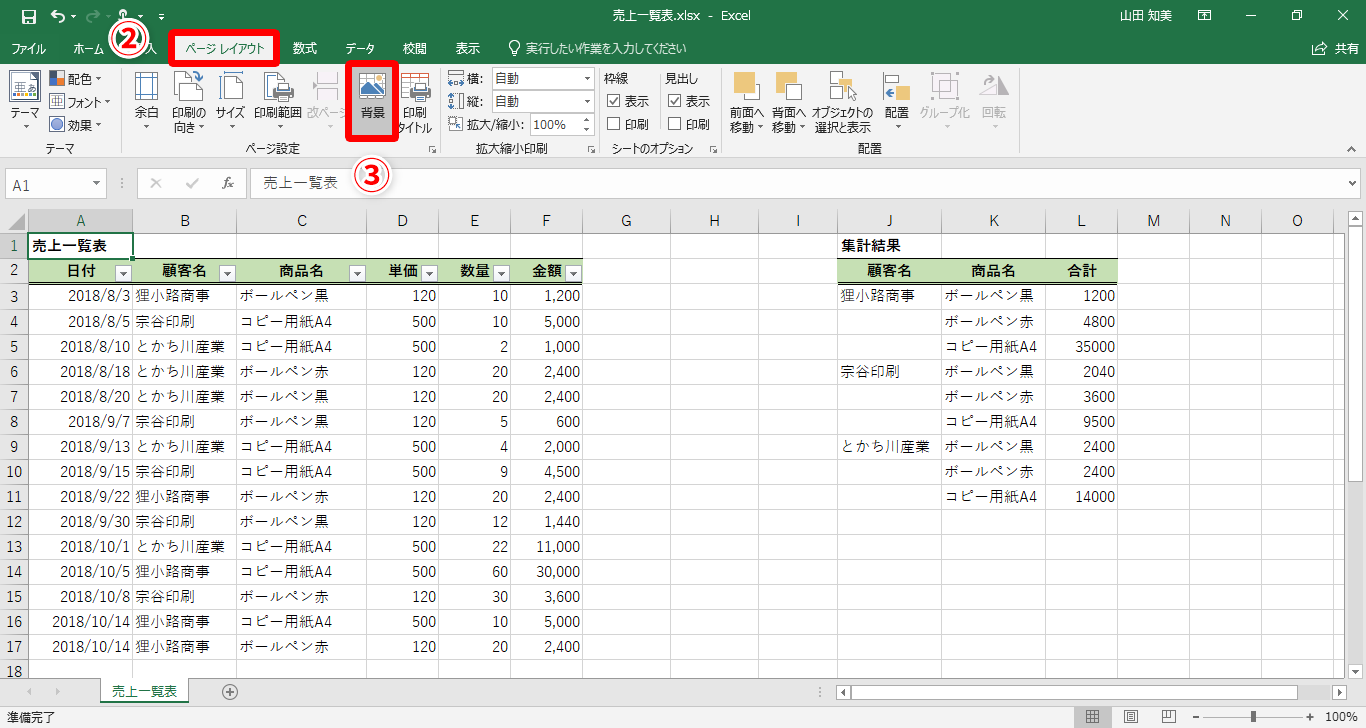Open the Themes (テーマ) gallery
Screen dimensions: 1366x728
[25, 101]
